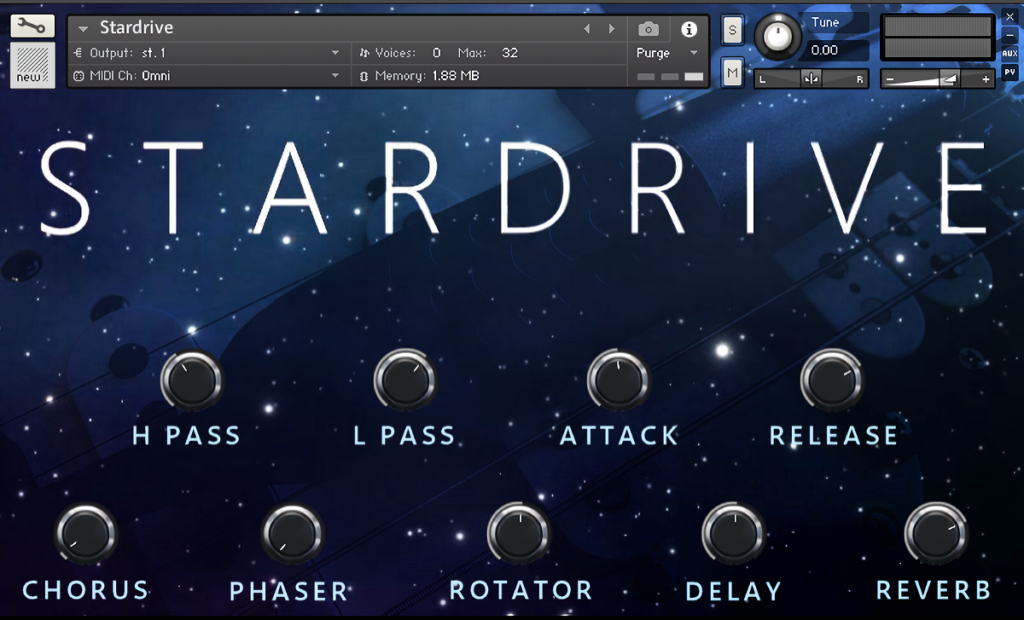The height and width of the screenshot is (620, 1024).
Task: Click the DELAY label
Action: [733, 591]
